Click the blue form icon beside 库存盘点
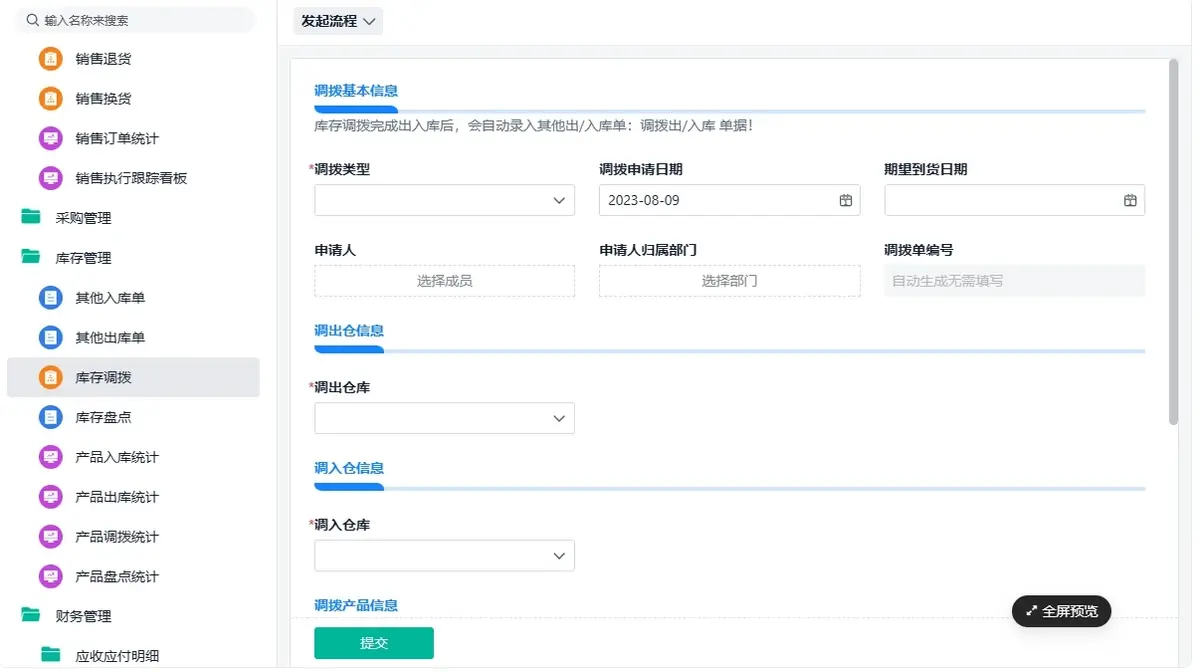This screenshot has width=1200, height=672. 50,417
